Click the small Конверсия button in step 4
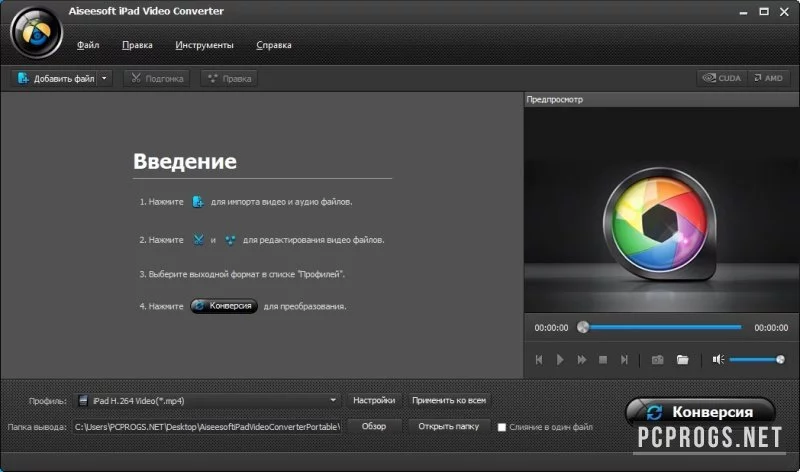 click(x=224, y=306)
